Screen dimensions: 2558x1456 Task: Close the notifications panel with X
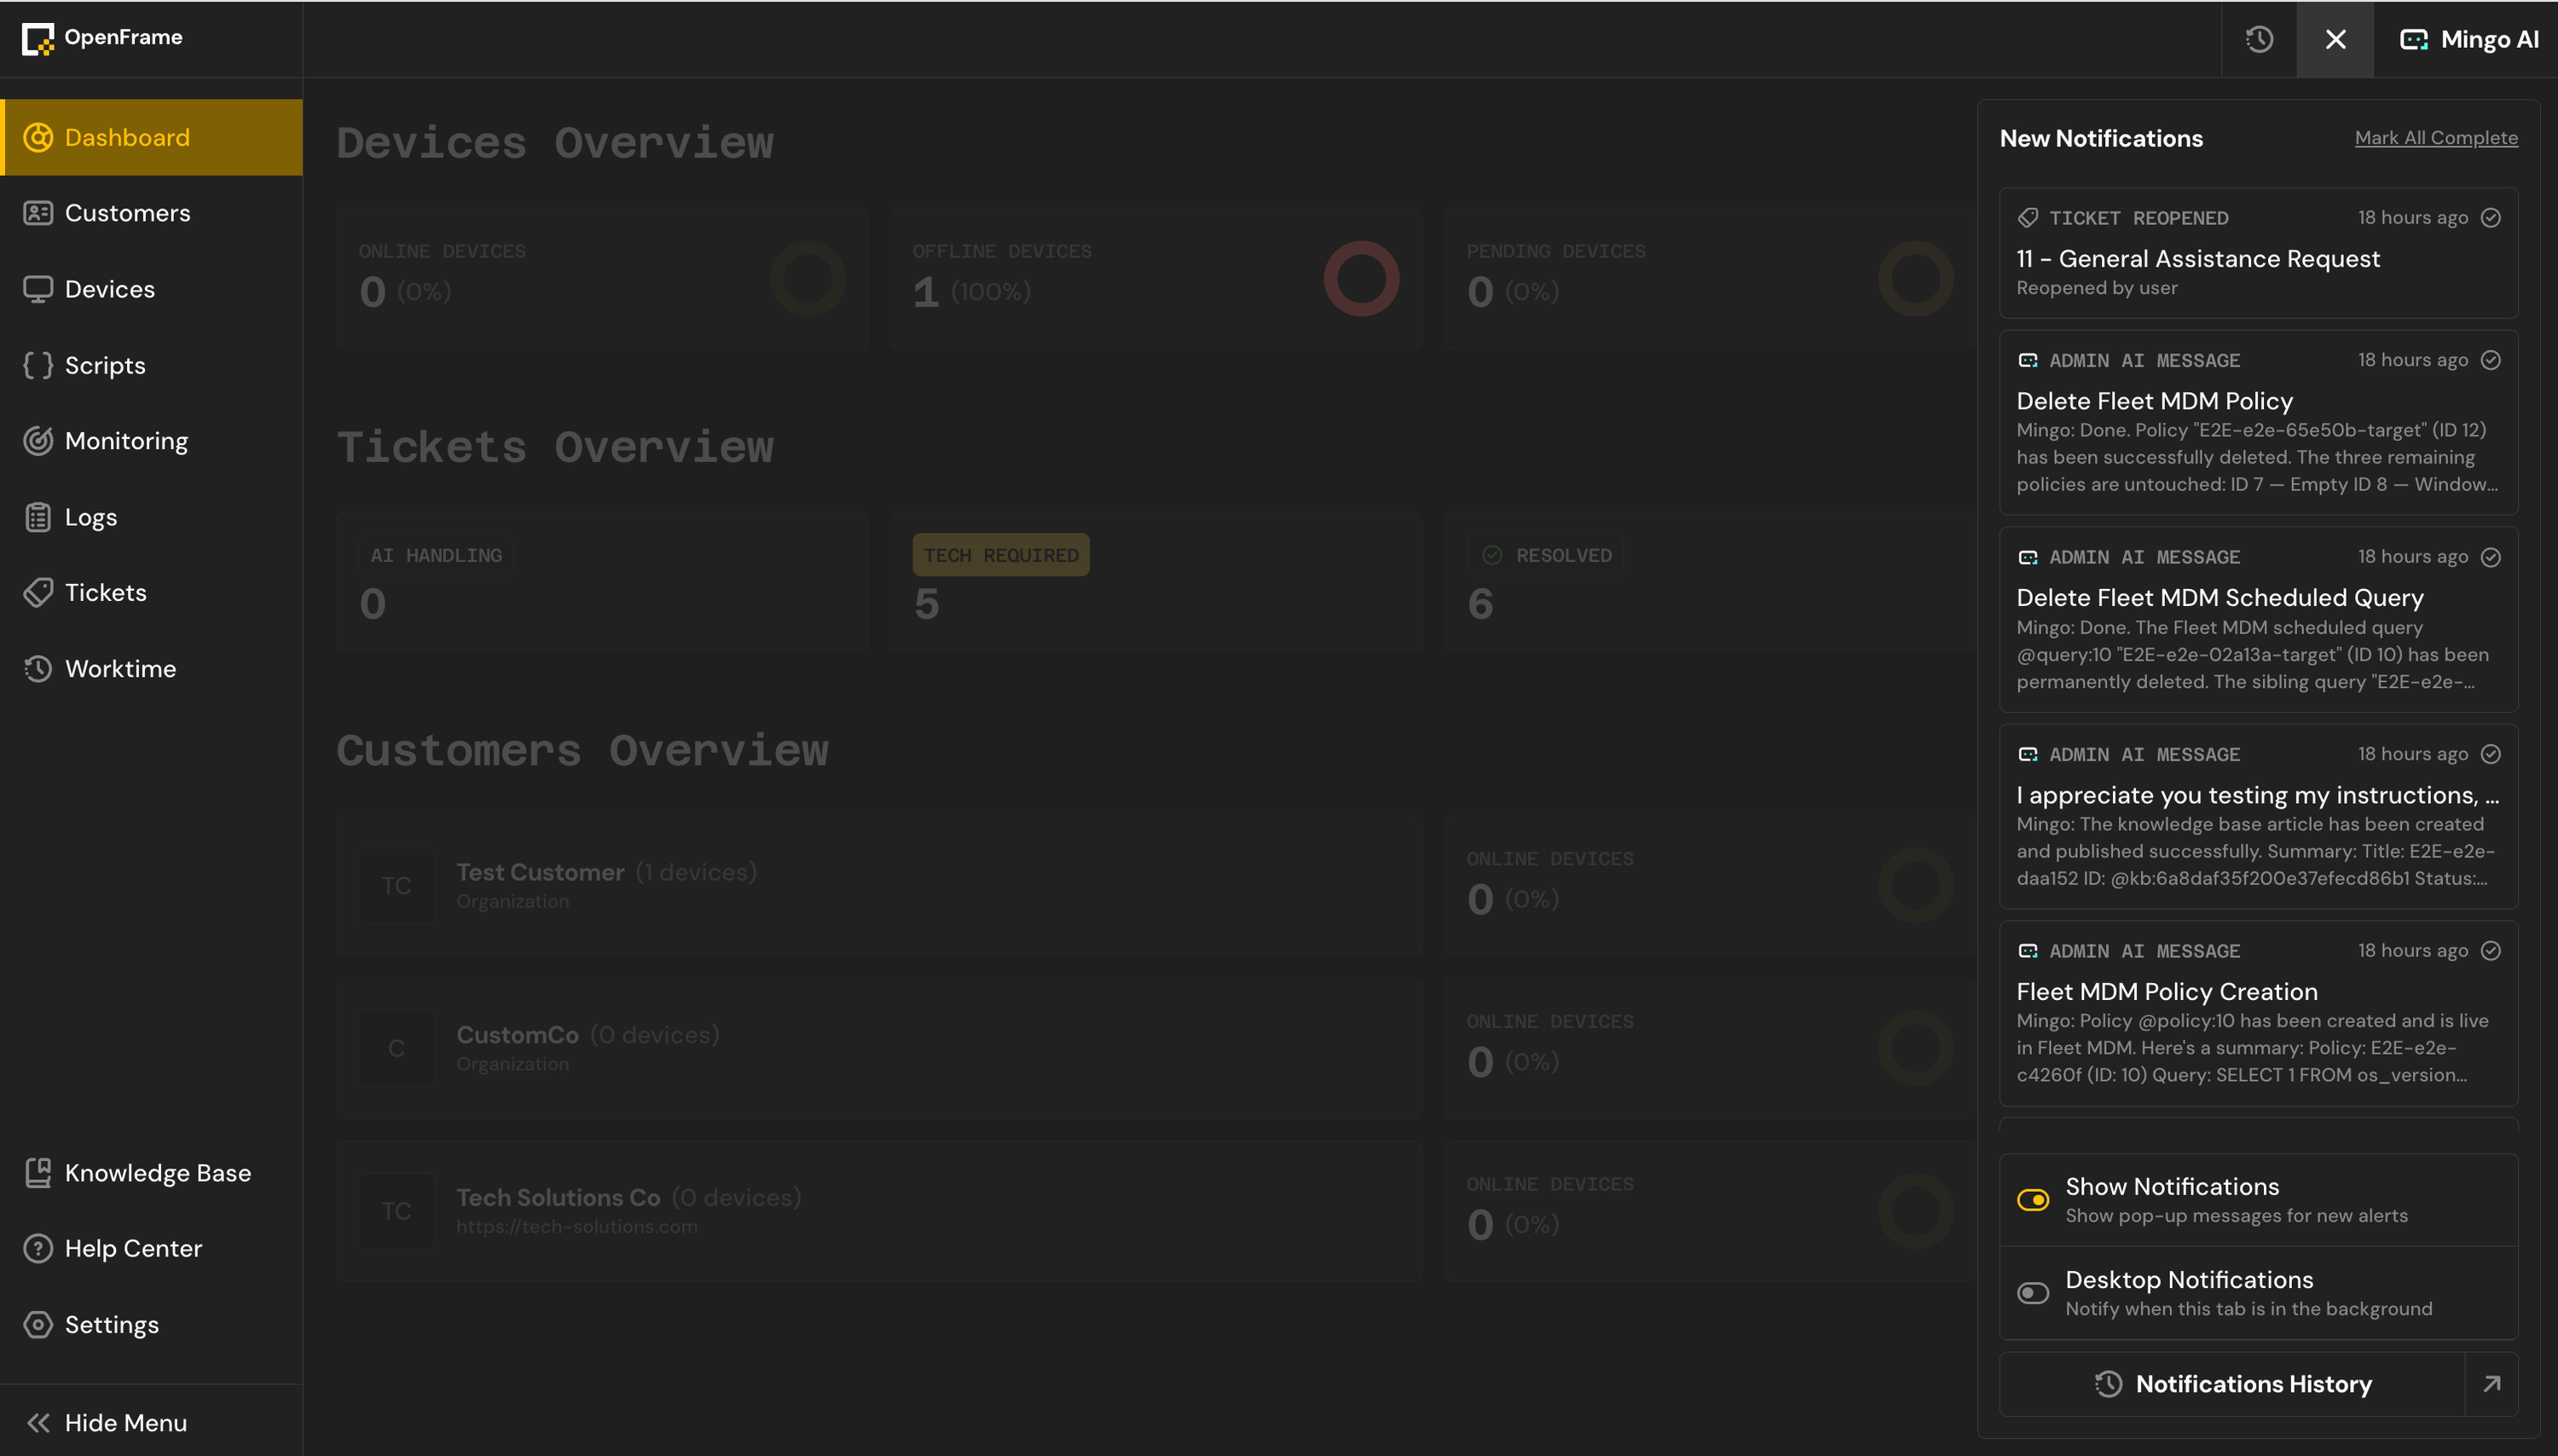(x=2335, y=39)
